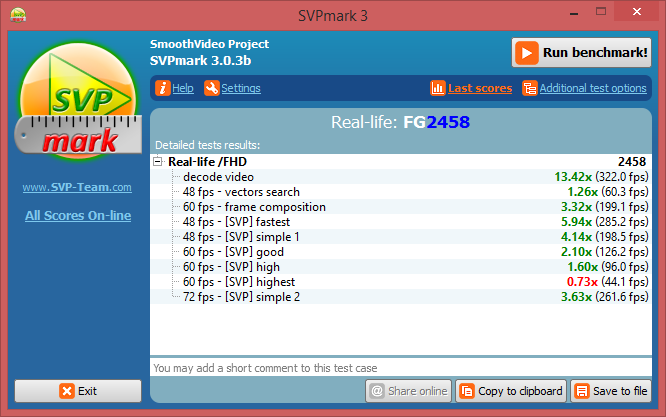Select the decode video row
Screen dimensions: 666x417
tap(401, 177)
